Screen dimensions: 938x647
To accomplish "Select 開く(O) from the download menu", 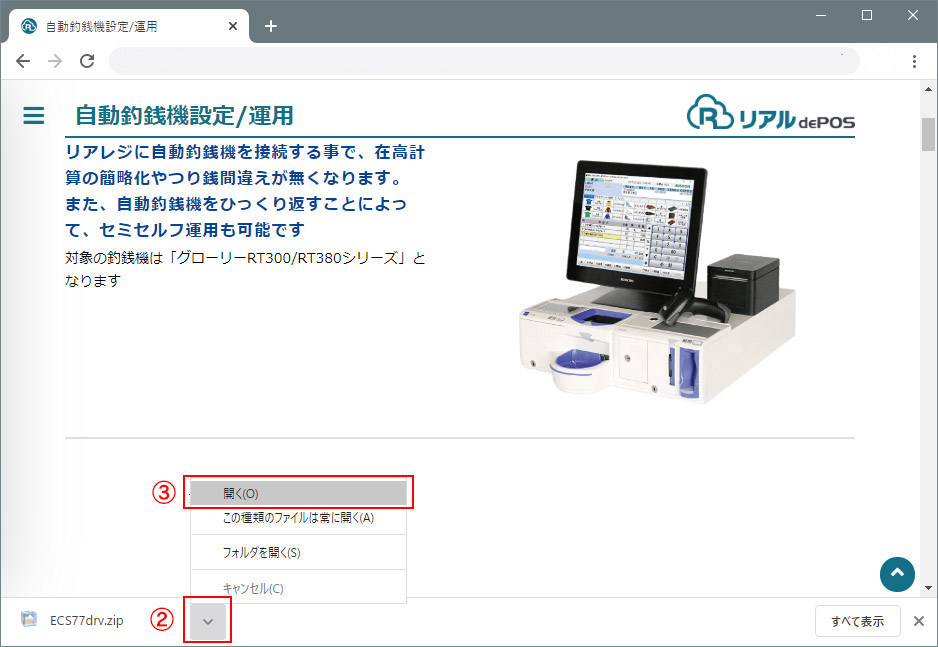I will coord(299,493).
